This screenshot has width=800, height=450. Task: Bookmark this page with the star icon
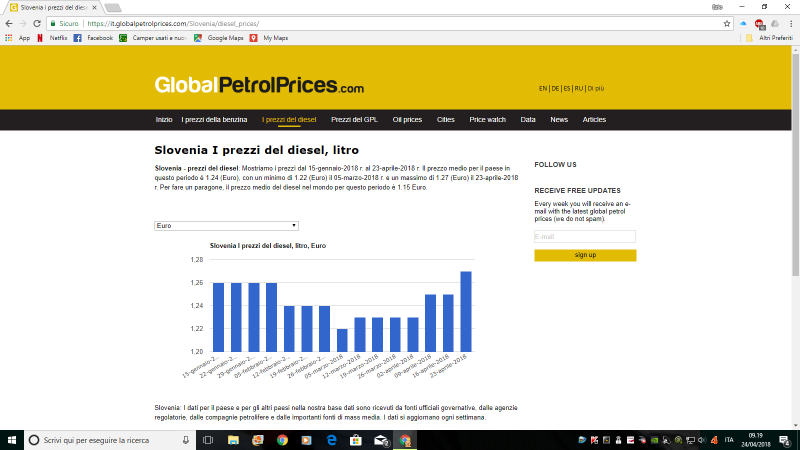pos(727,23)
